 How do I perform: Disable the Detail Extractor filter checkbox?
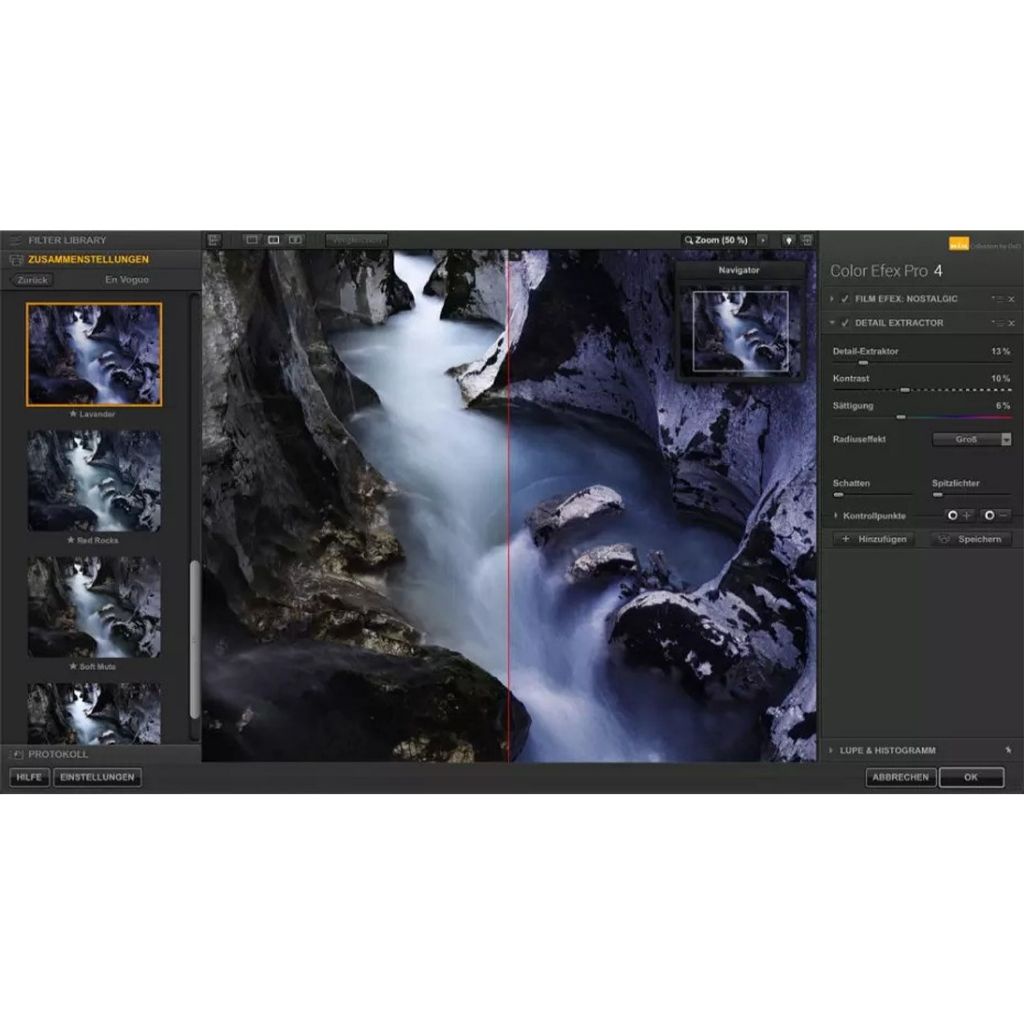tap(844, 323)
